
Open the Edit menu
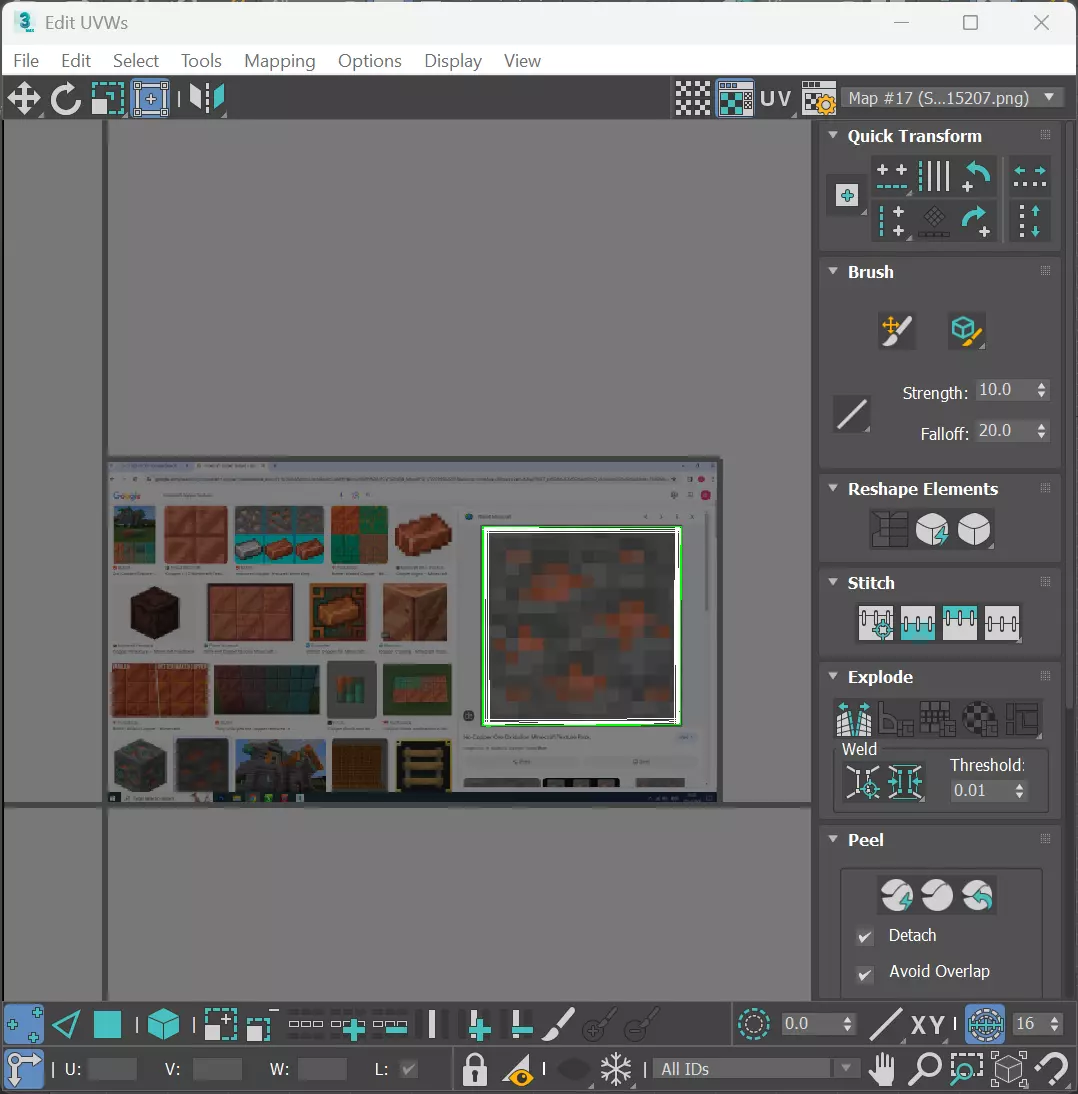[76, 61]
